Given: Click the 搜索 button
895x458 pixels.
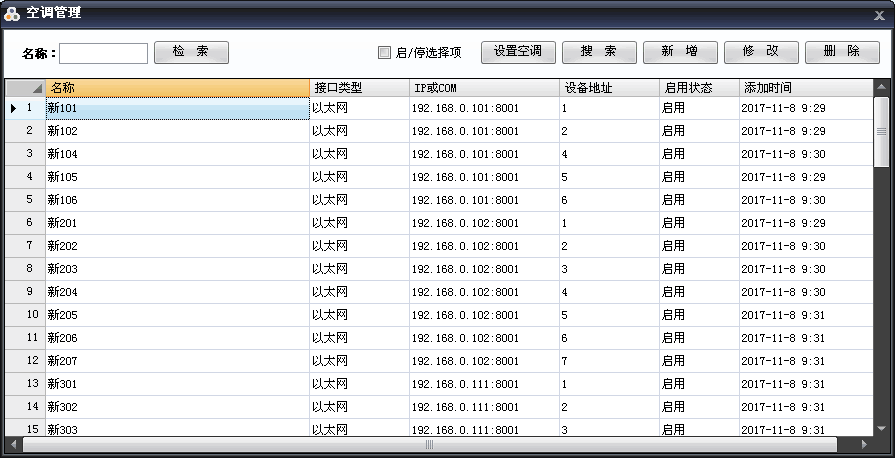Looking at the screenshot, I should (x=599, y=52).
